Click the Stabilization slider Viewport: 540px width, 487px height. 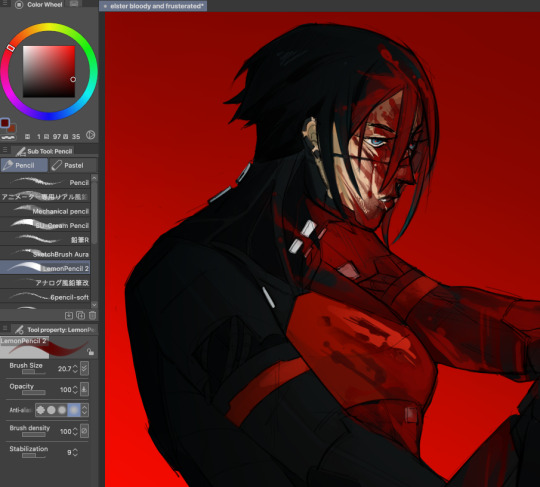[34, 456]
